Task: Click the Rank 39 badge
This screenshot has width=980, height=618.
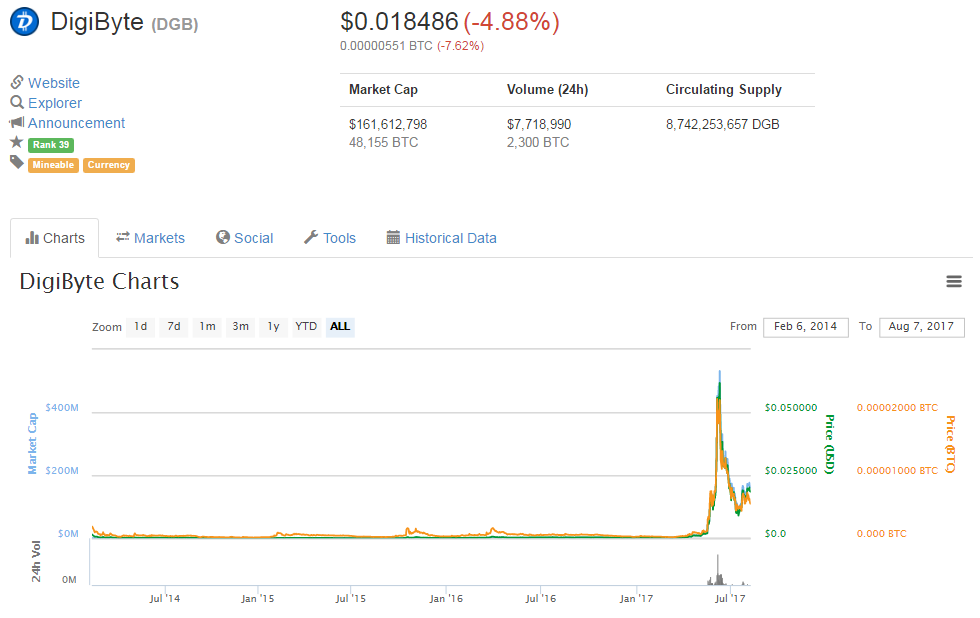Action: pyautogui.click(x=51, y=144)
